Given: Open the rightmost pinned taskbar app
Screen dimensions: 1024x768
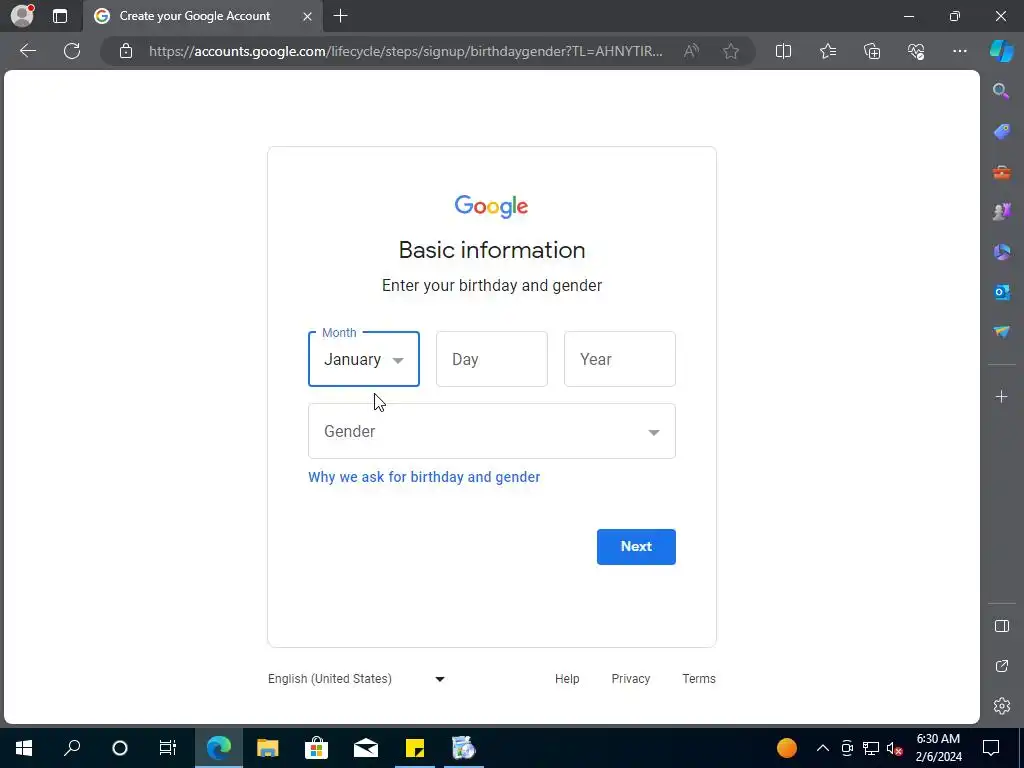Looking at the screenshot, I should coord(464,748).
